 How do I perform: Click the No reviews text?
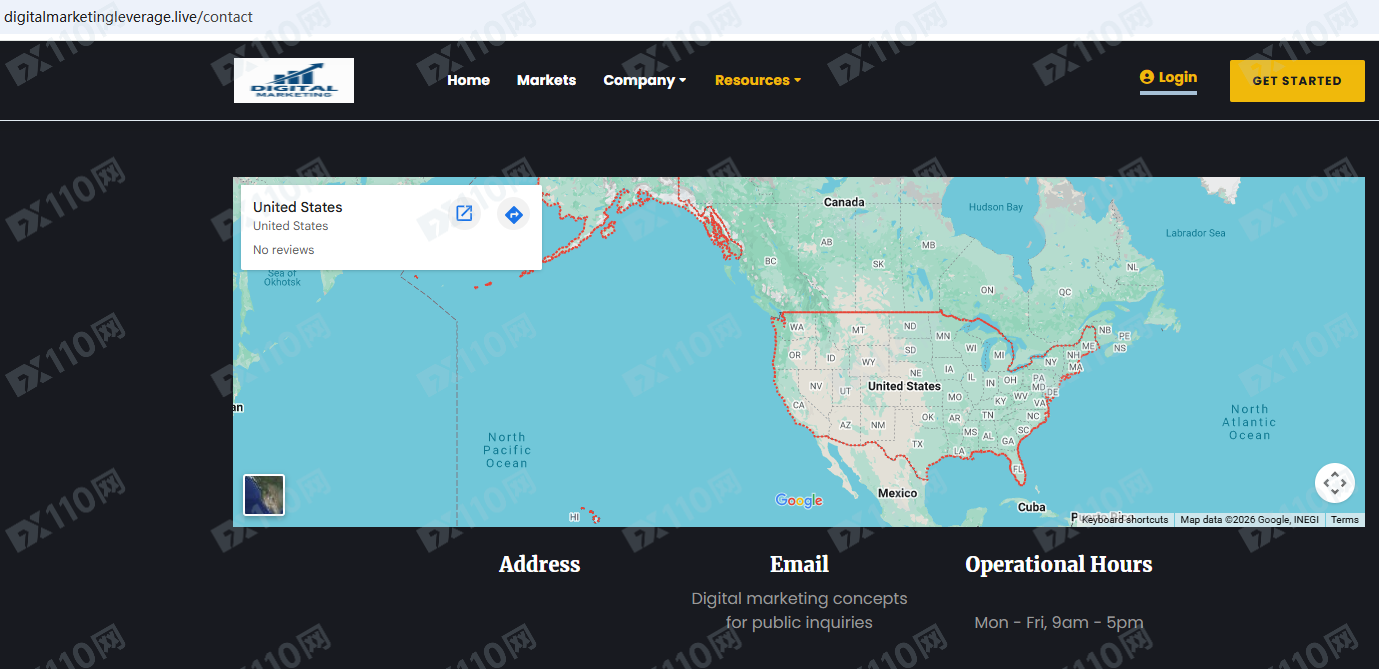[283, 250]
